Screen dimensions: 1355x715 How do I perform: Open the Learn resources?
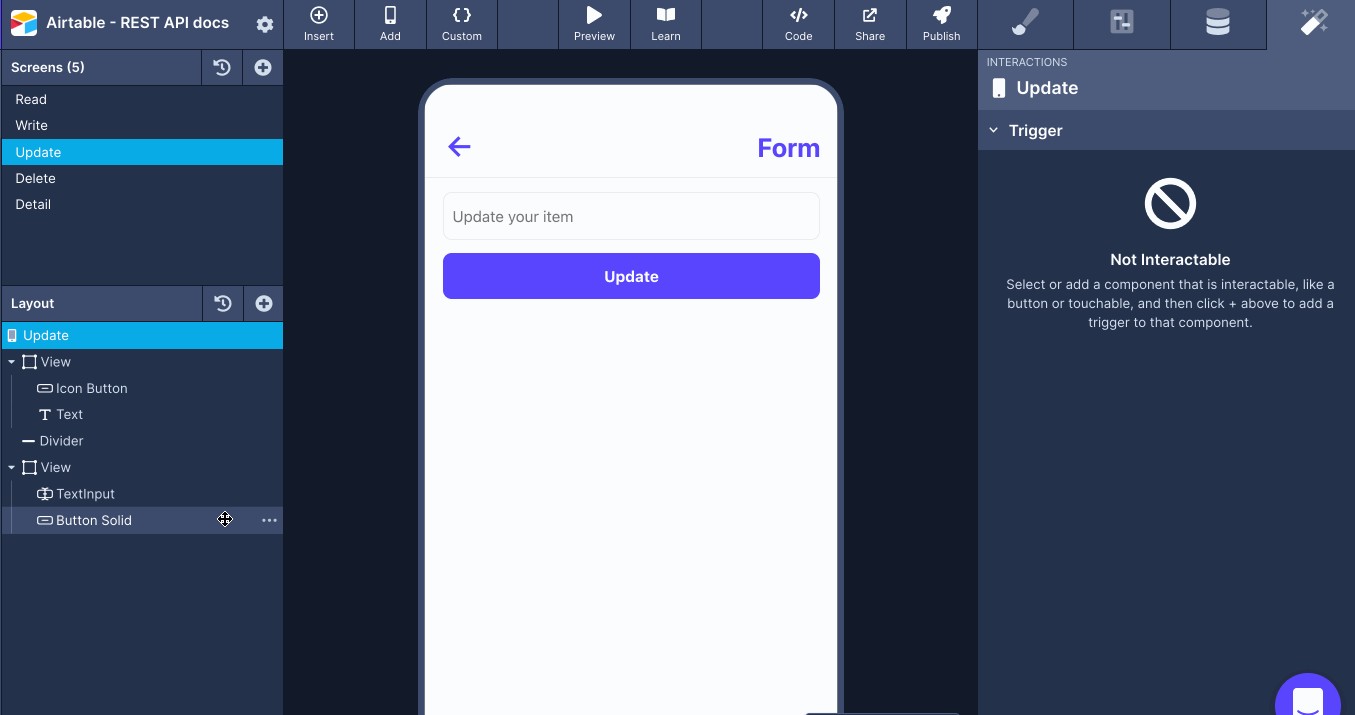click(666, 25)
